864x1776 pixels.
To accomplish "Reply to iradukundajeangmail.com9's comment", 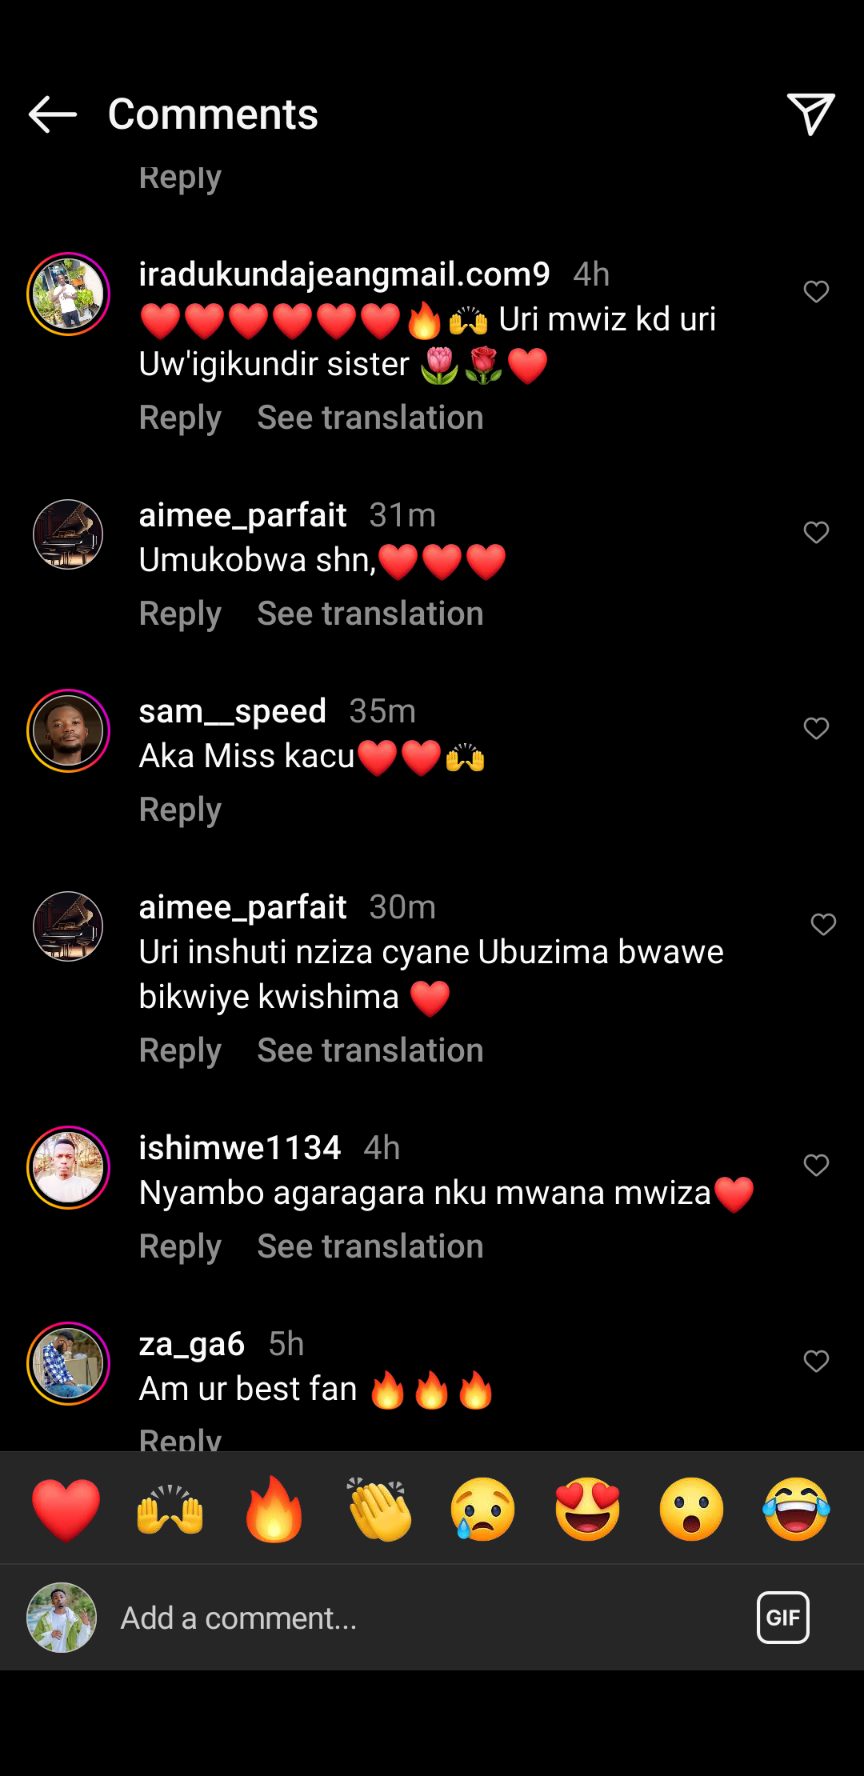I will 180,417.
